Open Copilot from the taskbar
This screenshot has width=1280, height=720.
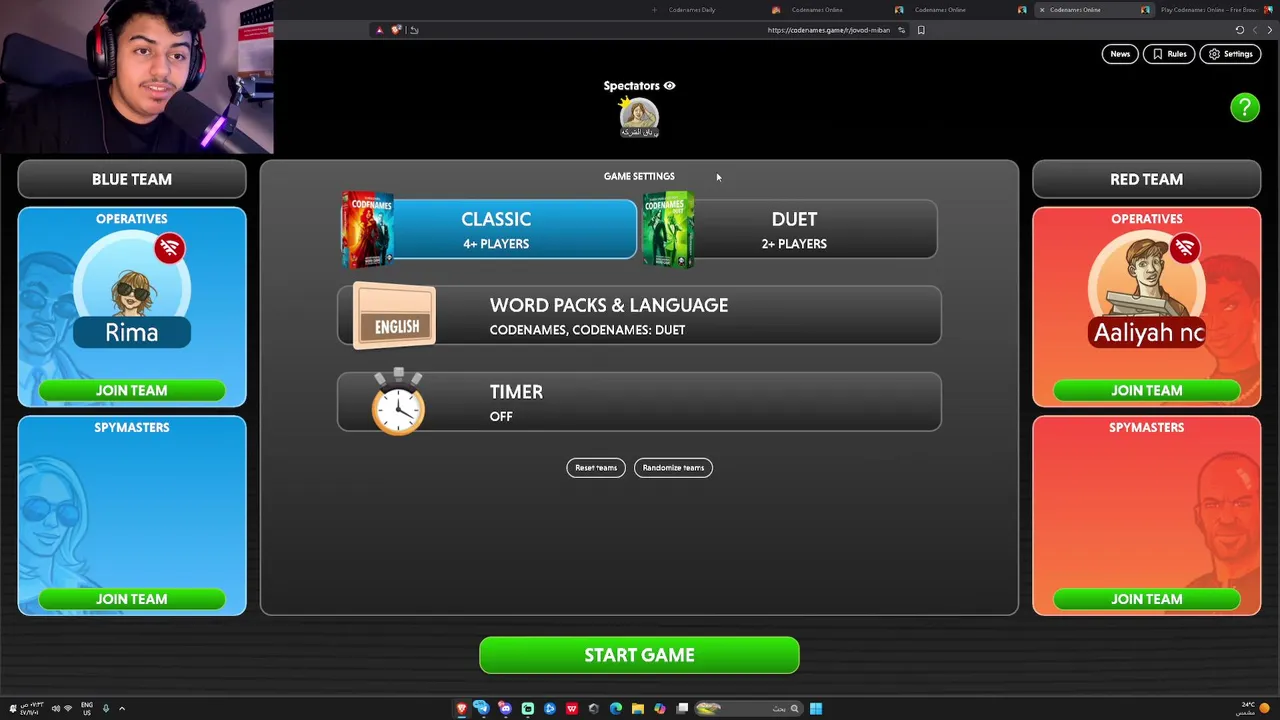pyautogui.click(x=660, y=708)
